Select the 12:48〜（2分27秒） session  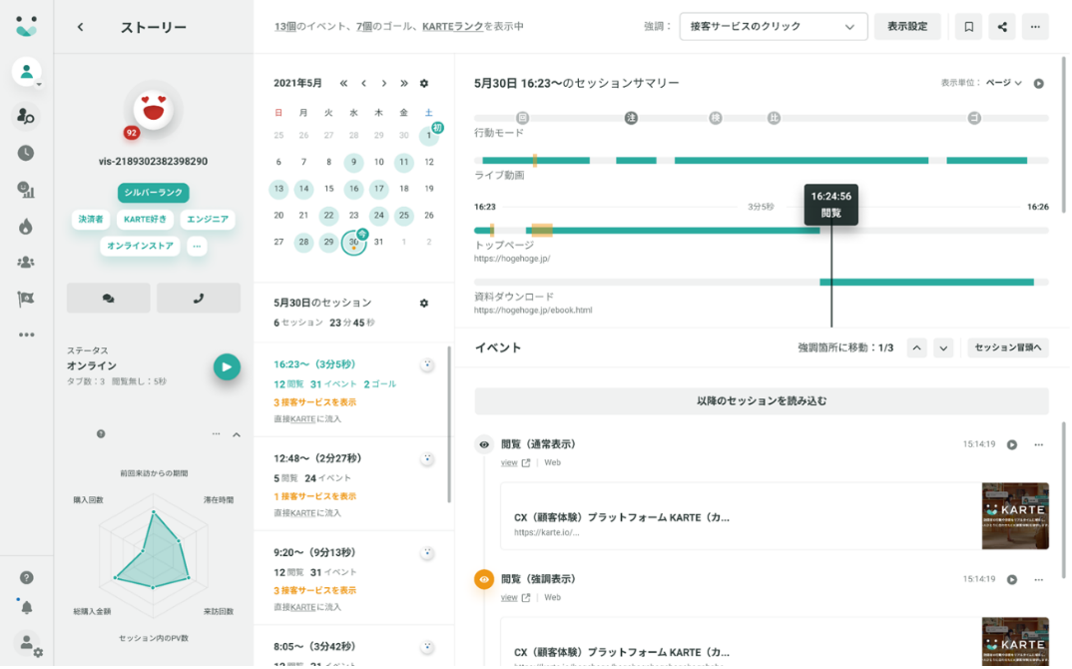click(352, 484)
